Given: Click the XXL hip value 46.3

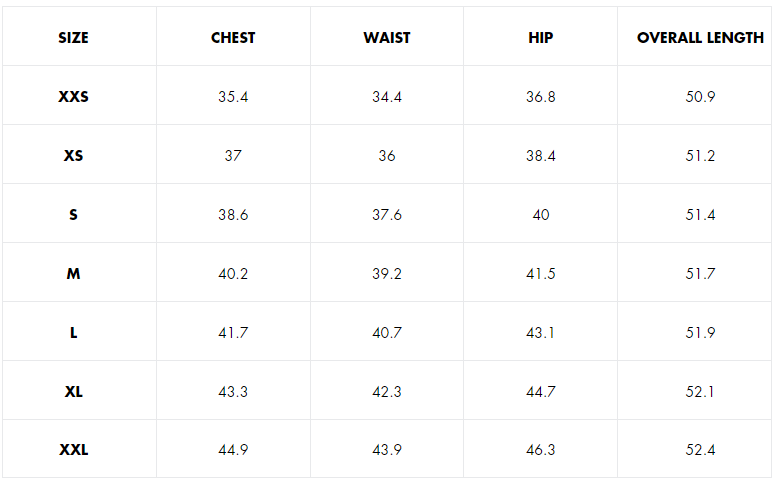Looking at the screenshot, I should pos(541,450).
